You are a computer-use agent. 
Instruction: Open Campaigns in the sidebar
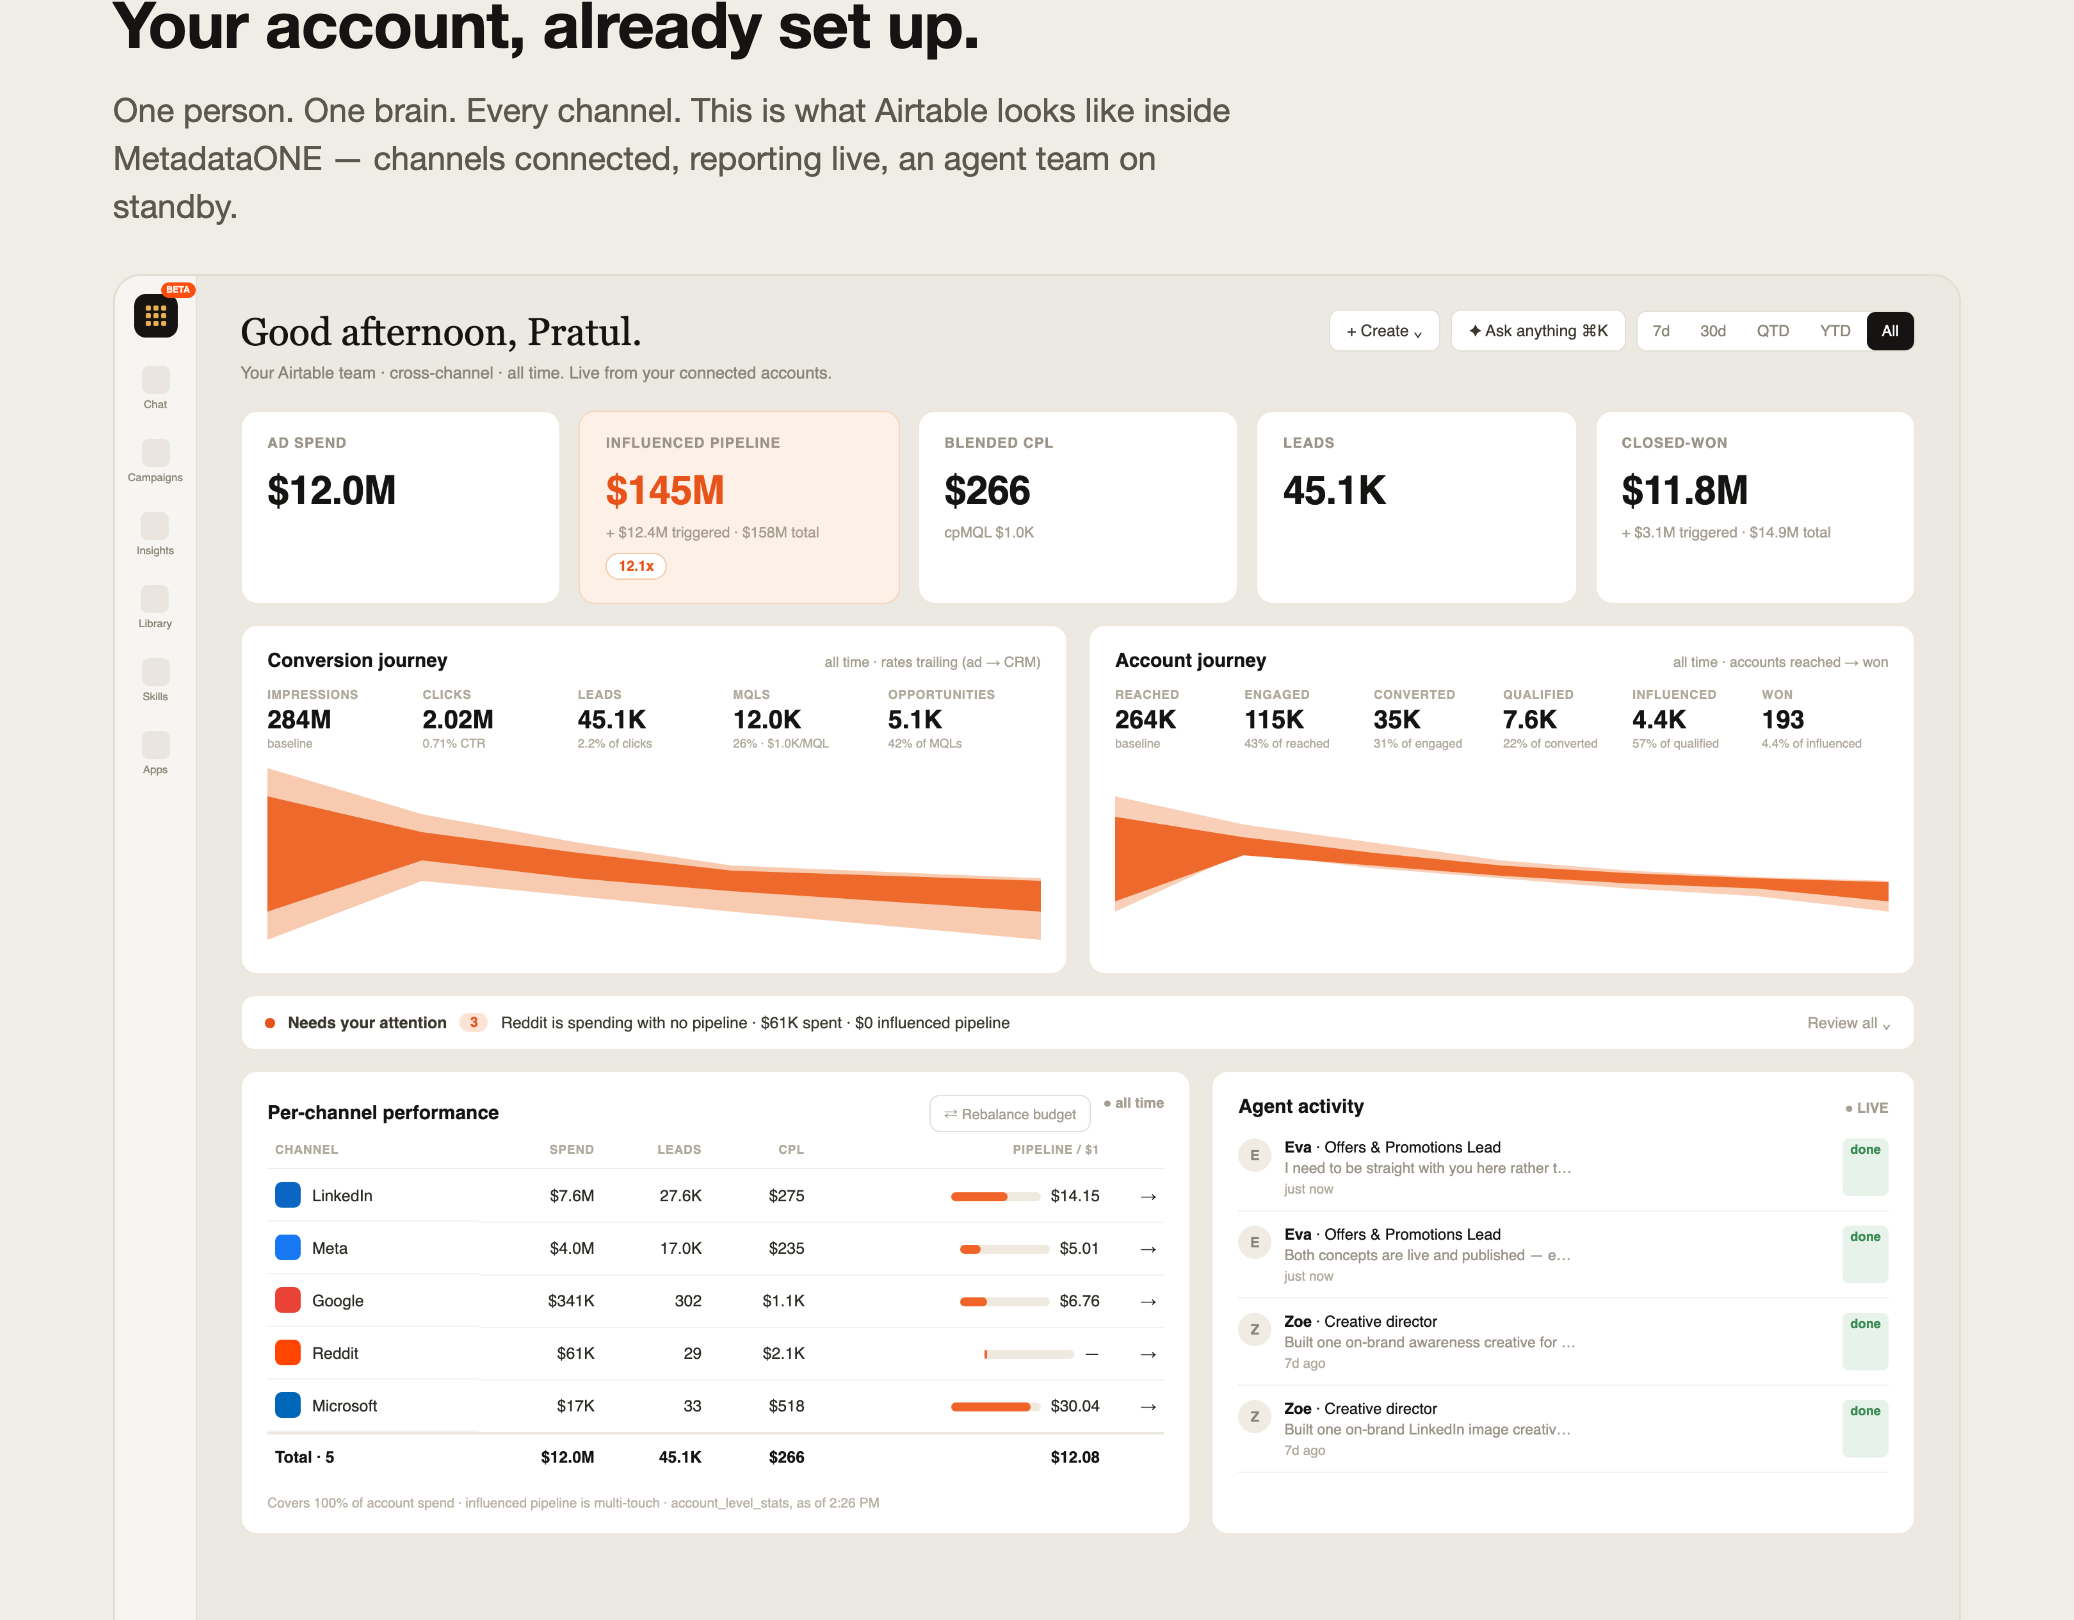point(155,461)
